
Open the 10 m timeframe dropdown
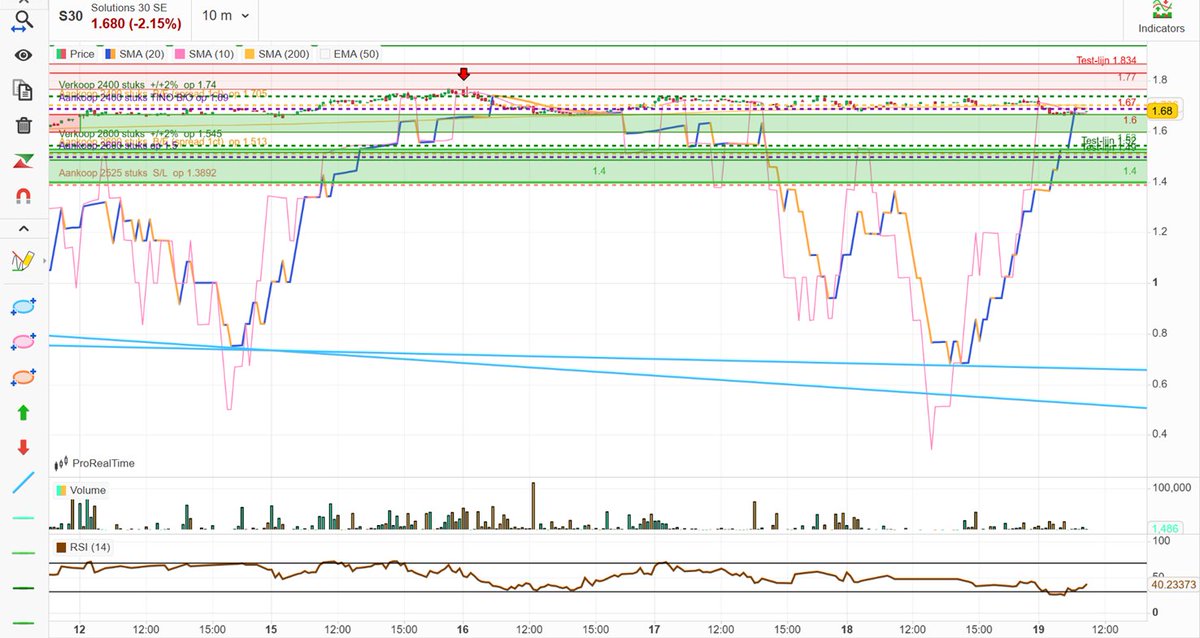[226, 16]
